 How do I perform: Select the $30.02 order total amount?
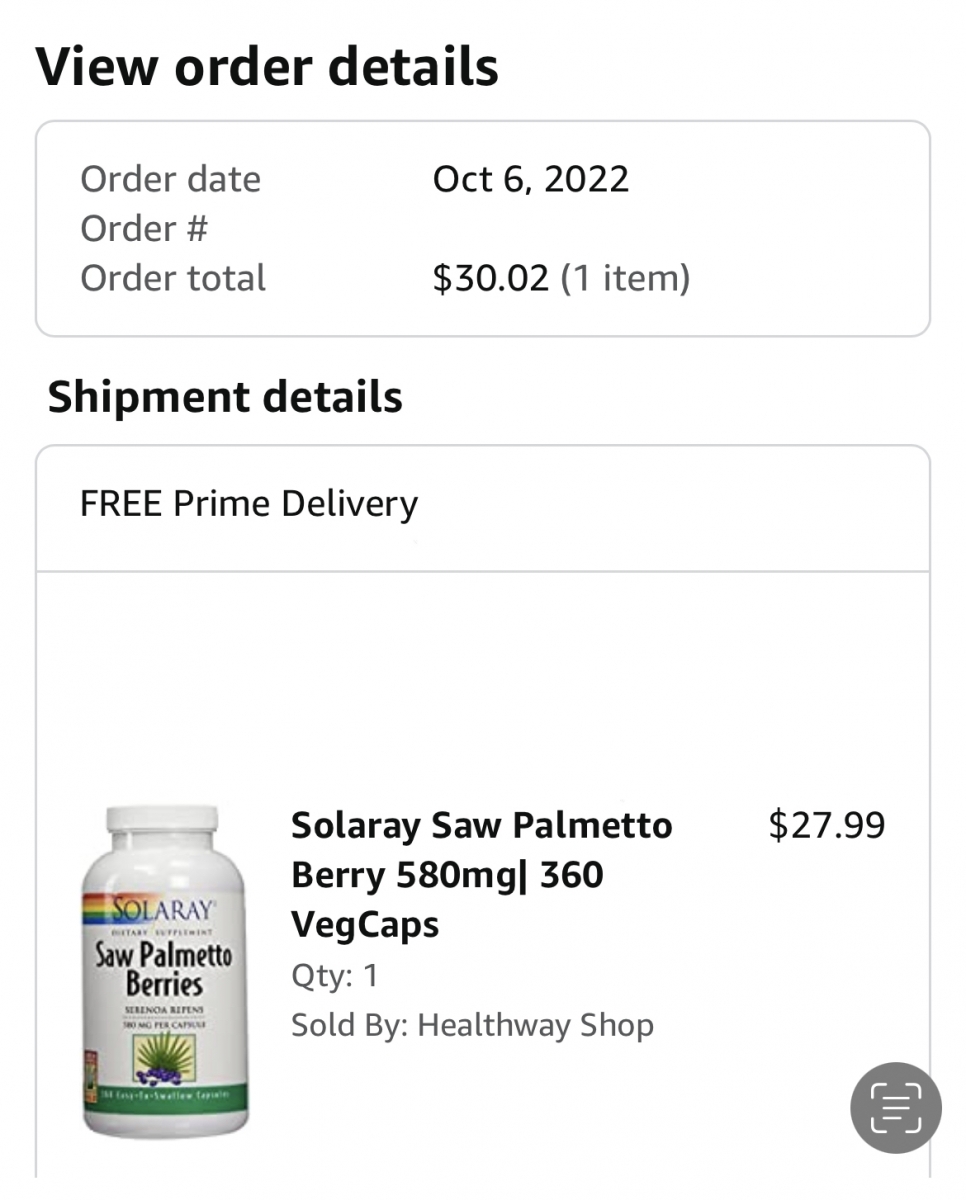(x=490, y=278)
